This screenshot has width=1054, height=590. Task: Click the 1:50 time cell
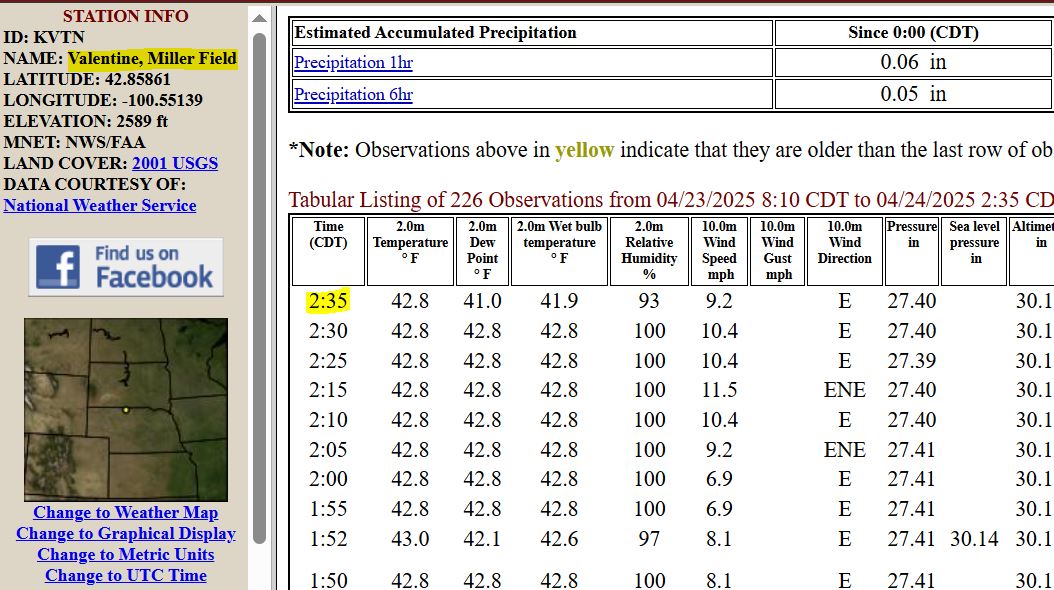tap(328, 580)
